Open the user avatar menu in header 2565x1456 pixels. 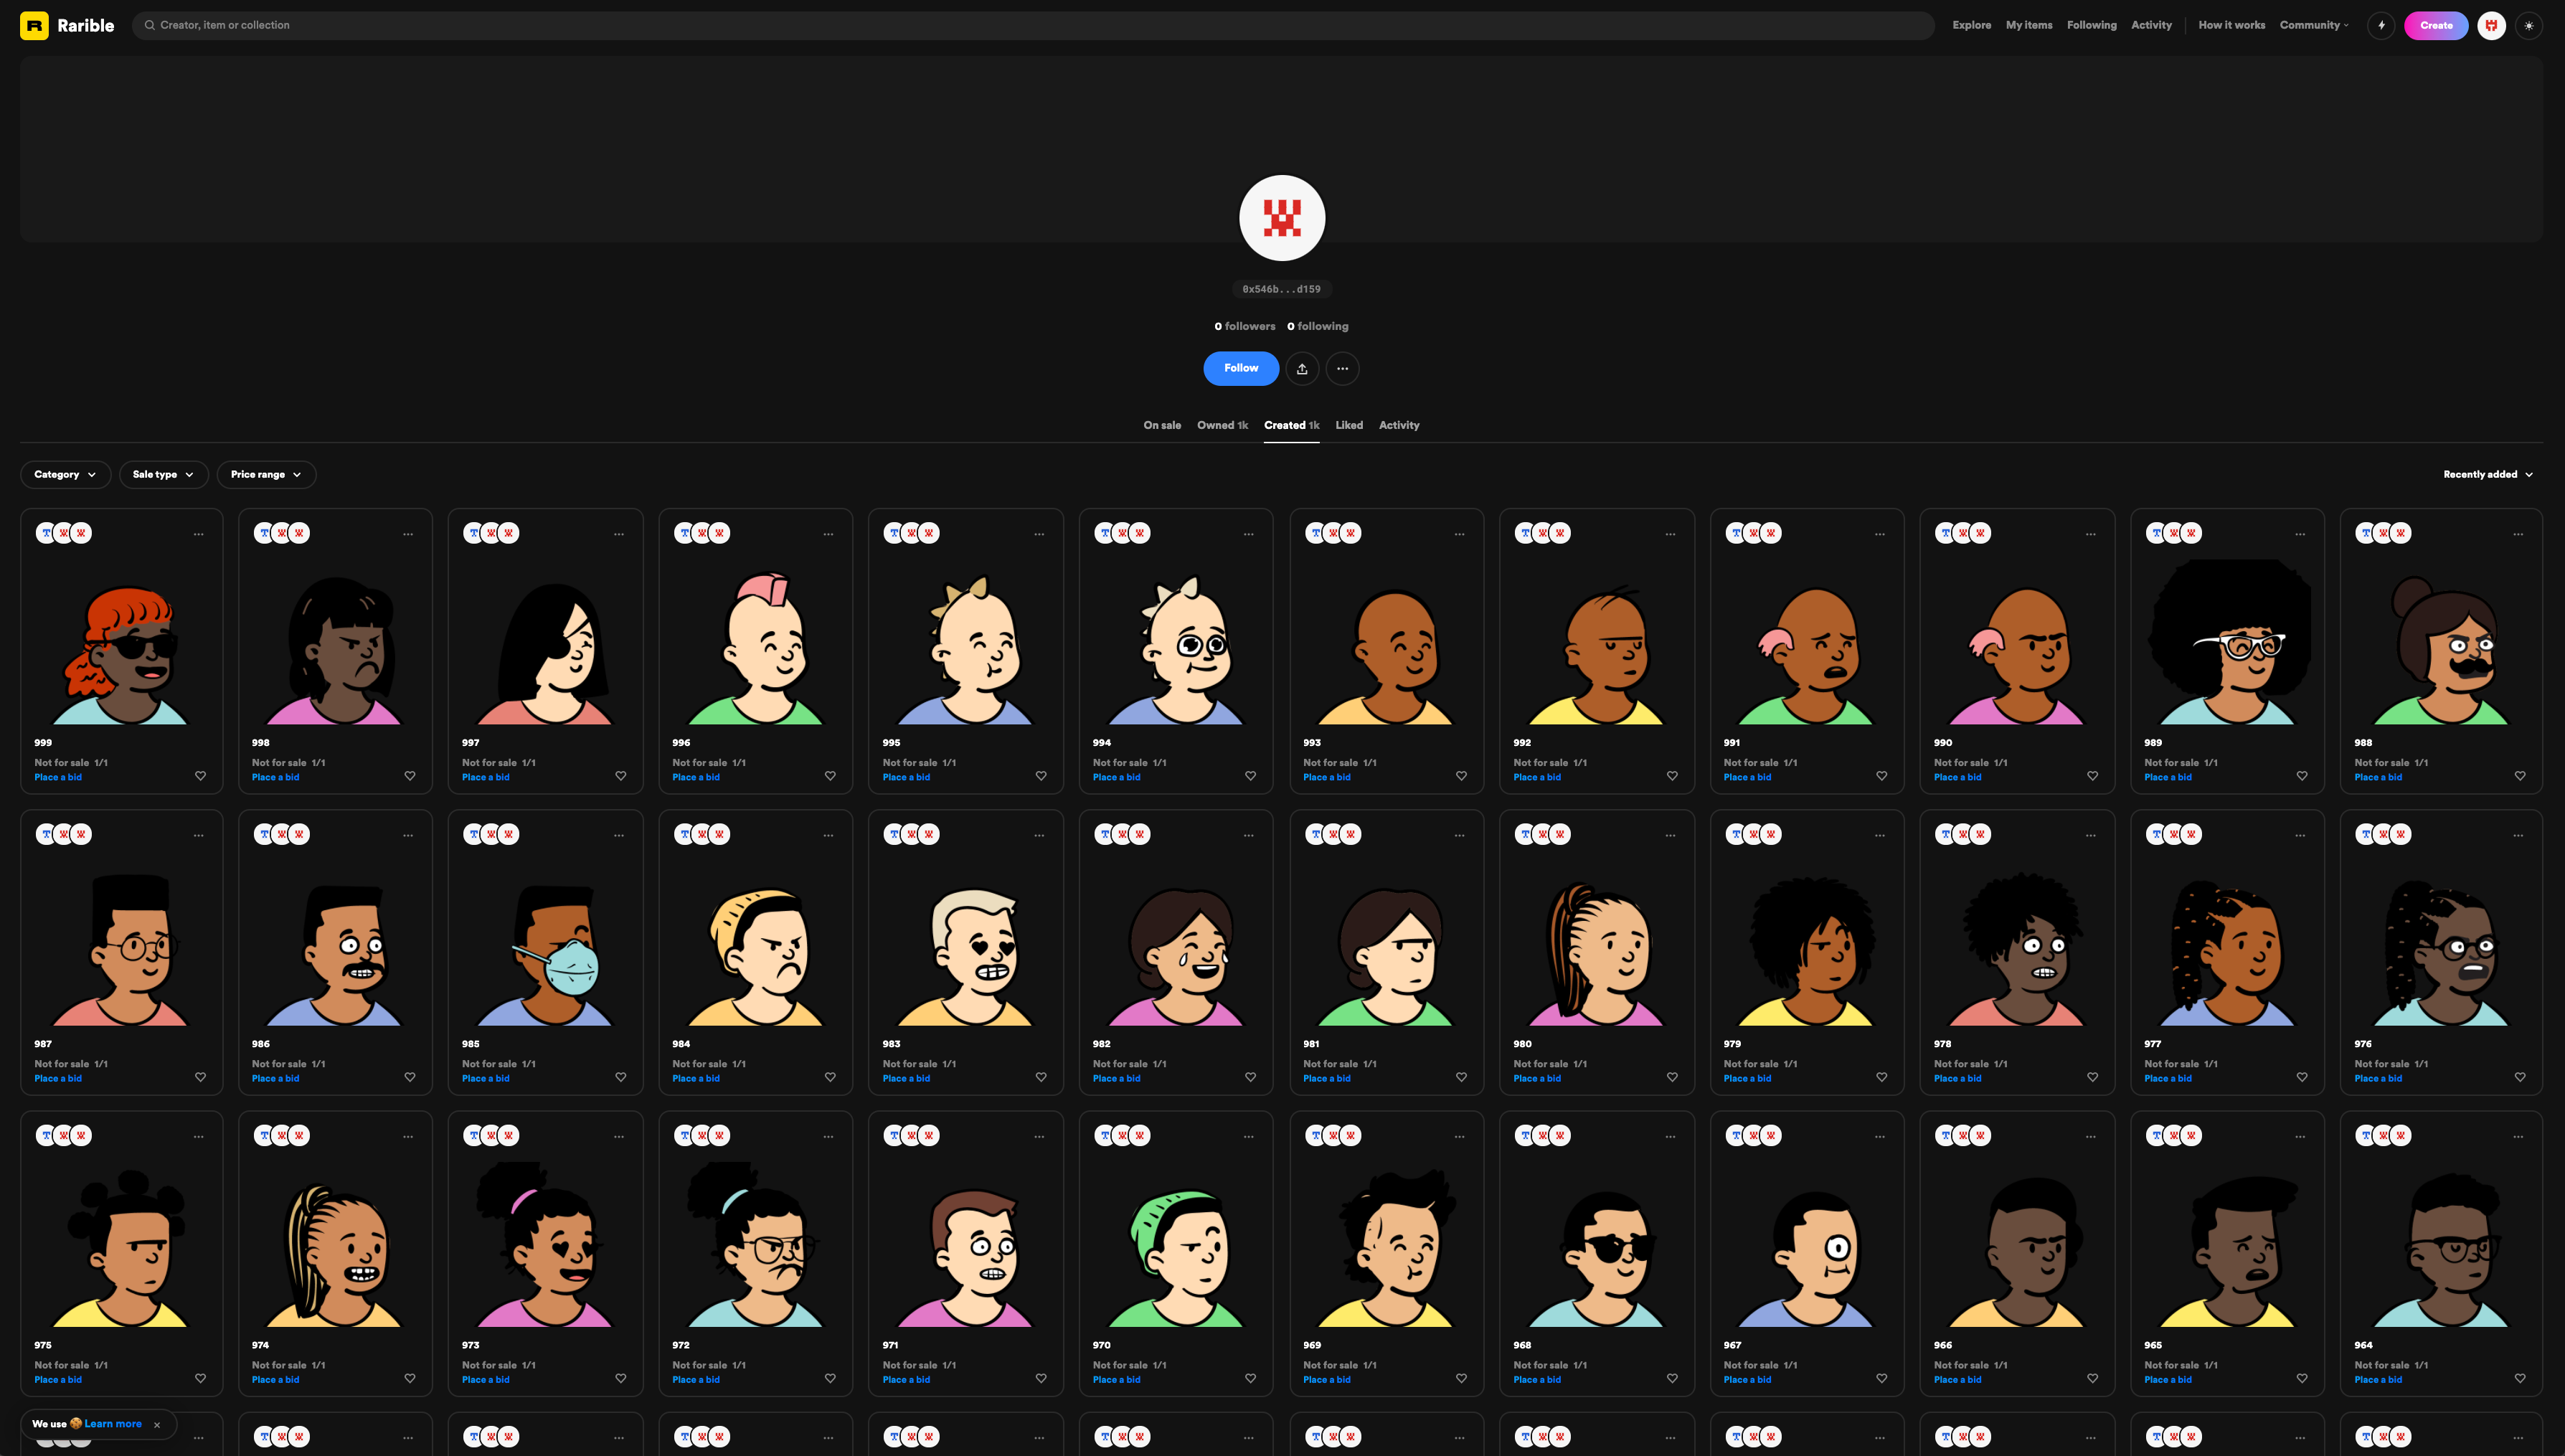pos(2491,25)
